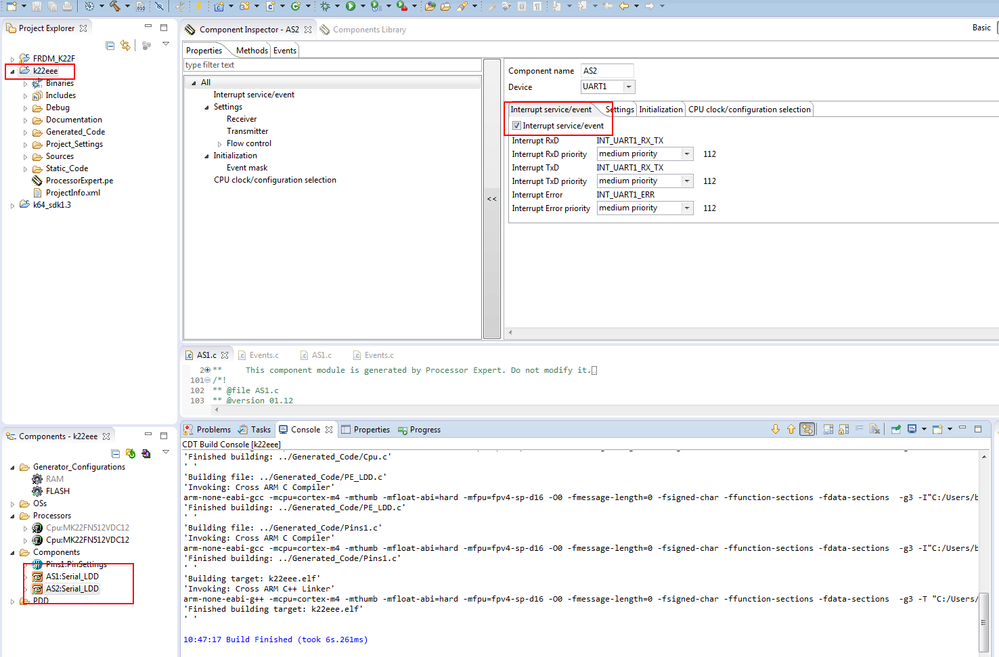Switch to the Methods tab
This screenshot has height=657, width=999.
coord(252,50)
